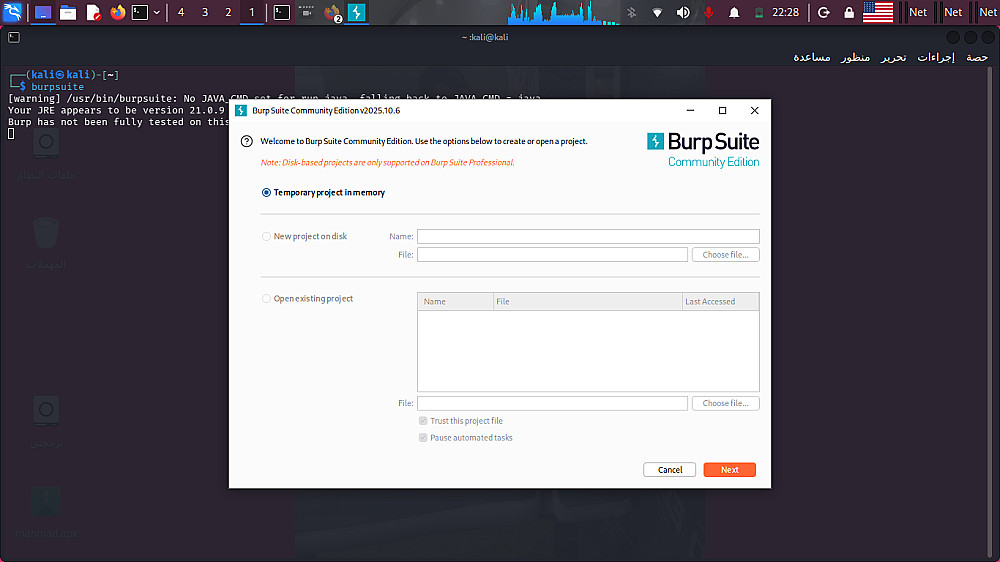Toggle the red microphone tray icon
Viewport: 1000px width, 562px height.
tap(709, 12)
